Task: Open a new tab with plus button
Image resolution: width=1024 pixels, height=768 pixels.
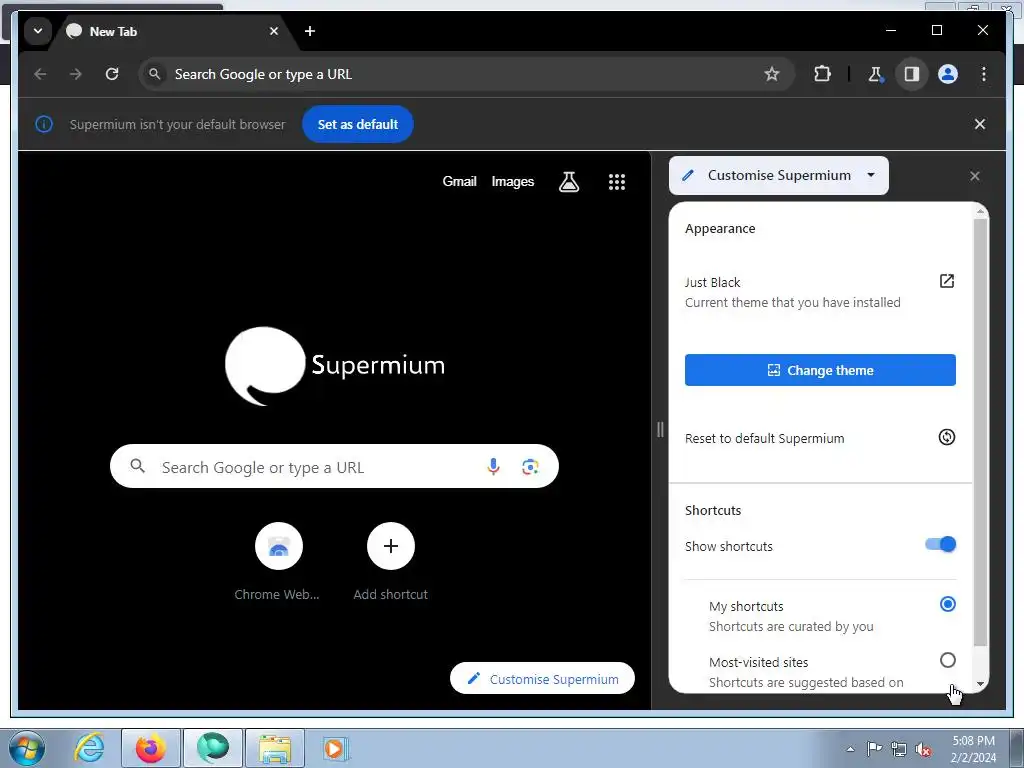Action: 310,31
